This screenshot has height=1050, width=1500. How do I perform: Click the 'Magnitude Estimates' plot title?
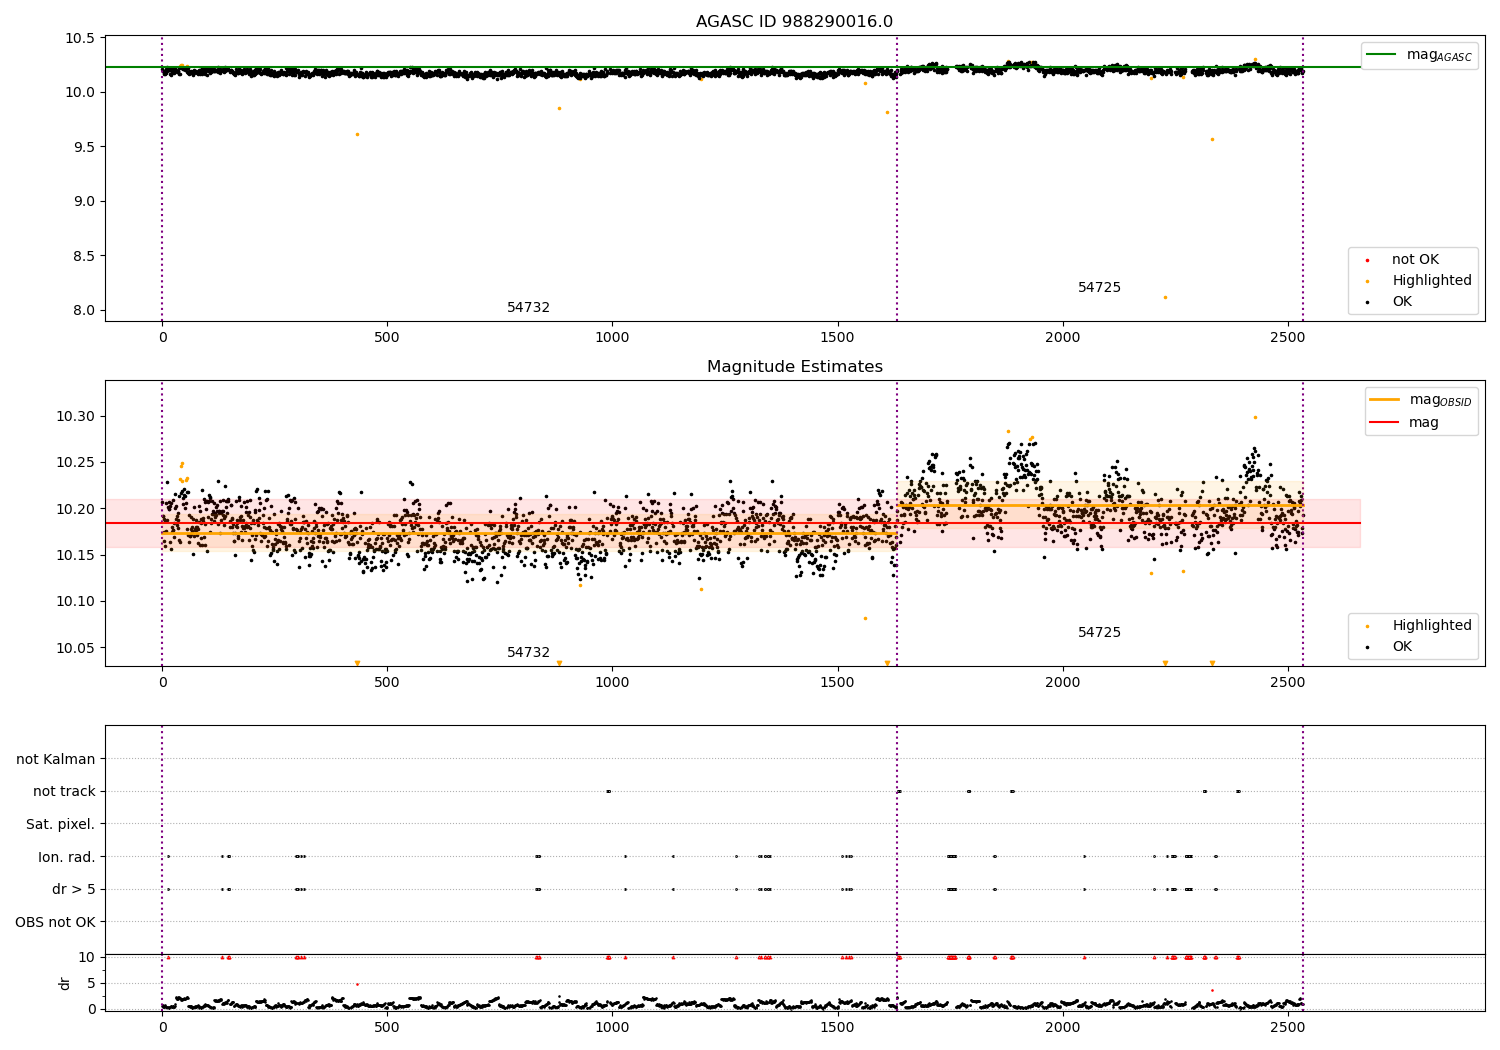tap(794, 367)
